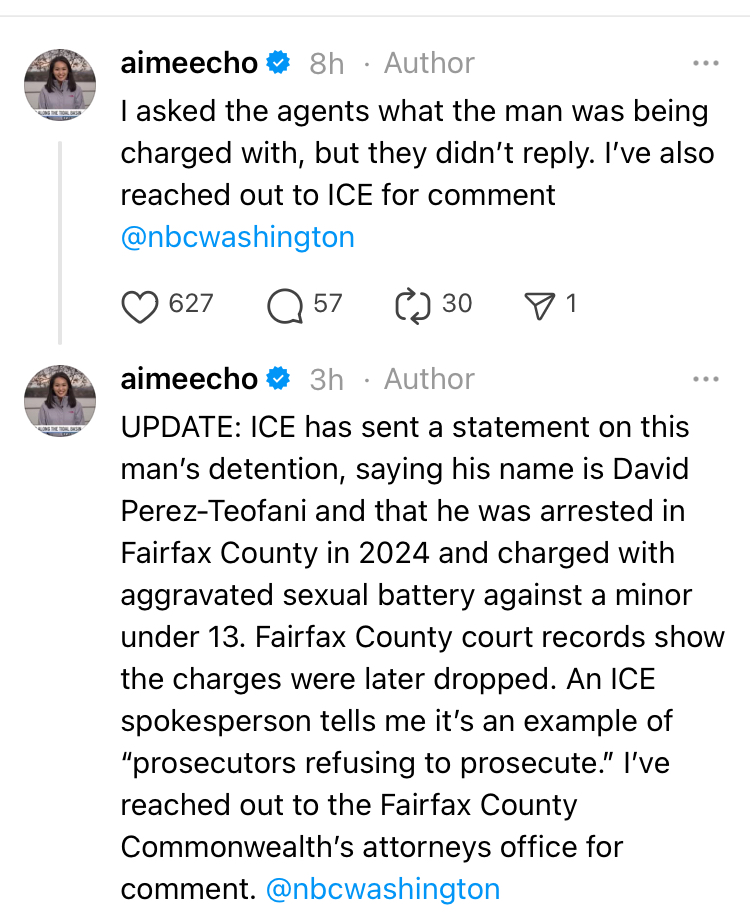The image size is (750, 923).
Task: Like the first post with 627 likes
Action: (x=140, y=305)
